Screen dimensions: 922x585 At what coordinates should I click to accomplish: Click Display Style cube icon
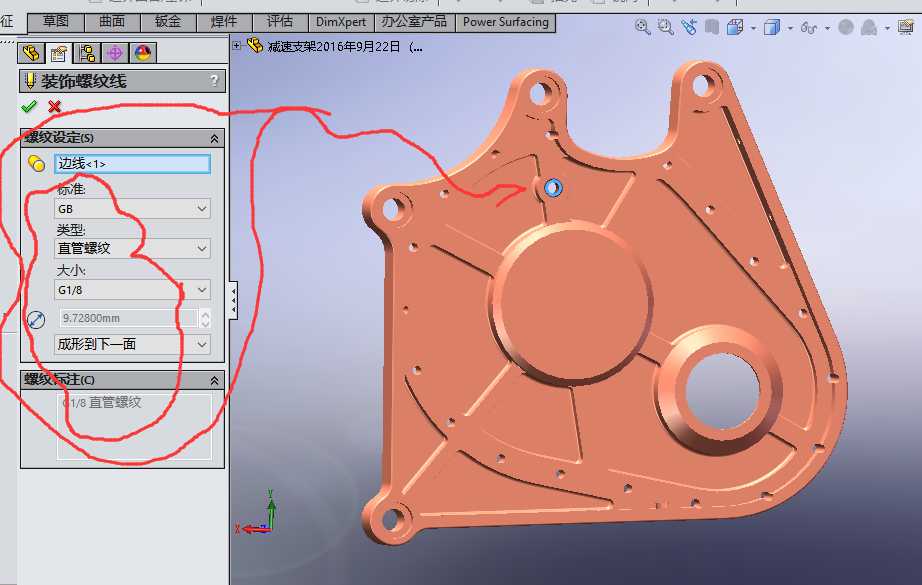pos(771,27)
